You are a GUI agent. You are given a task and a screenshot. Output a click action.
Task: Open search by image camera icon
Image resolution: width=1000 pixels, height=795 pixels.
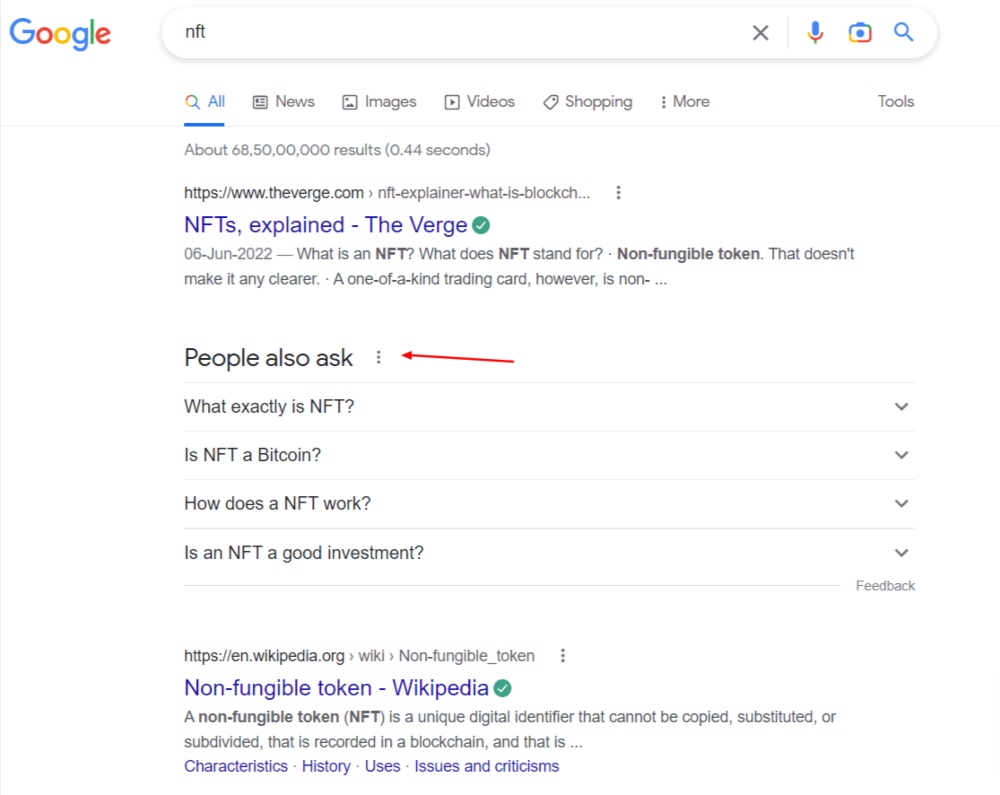tap(859, 33)
